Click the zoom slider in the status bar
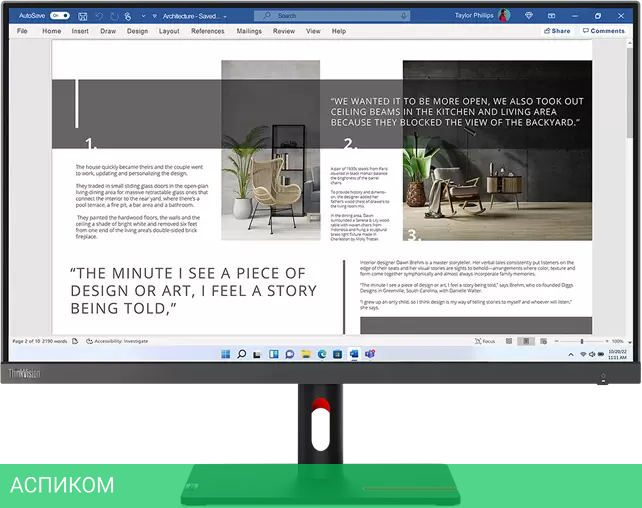Image resolution: width=642 pixels, height=508 pixels. click(x=583, y=341)
